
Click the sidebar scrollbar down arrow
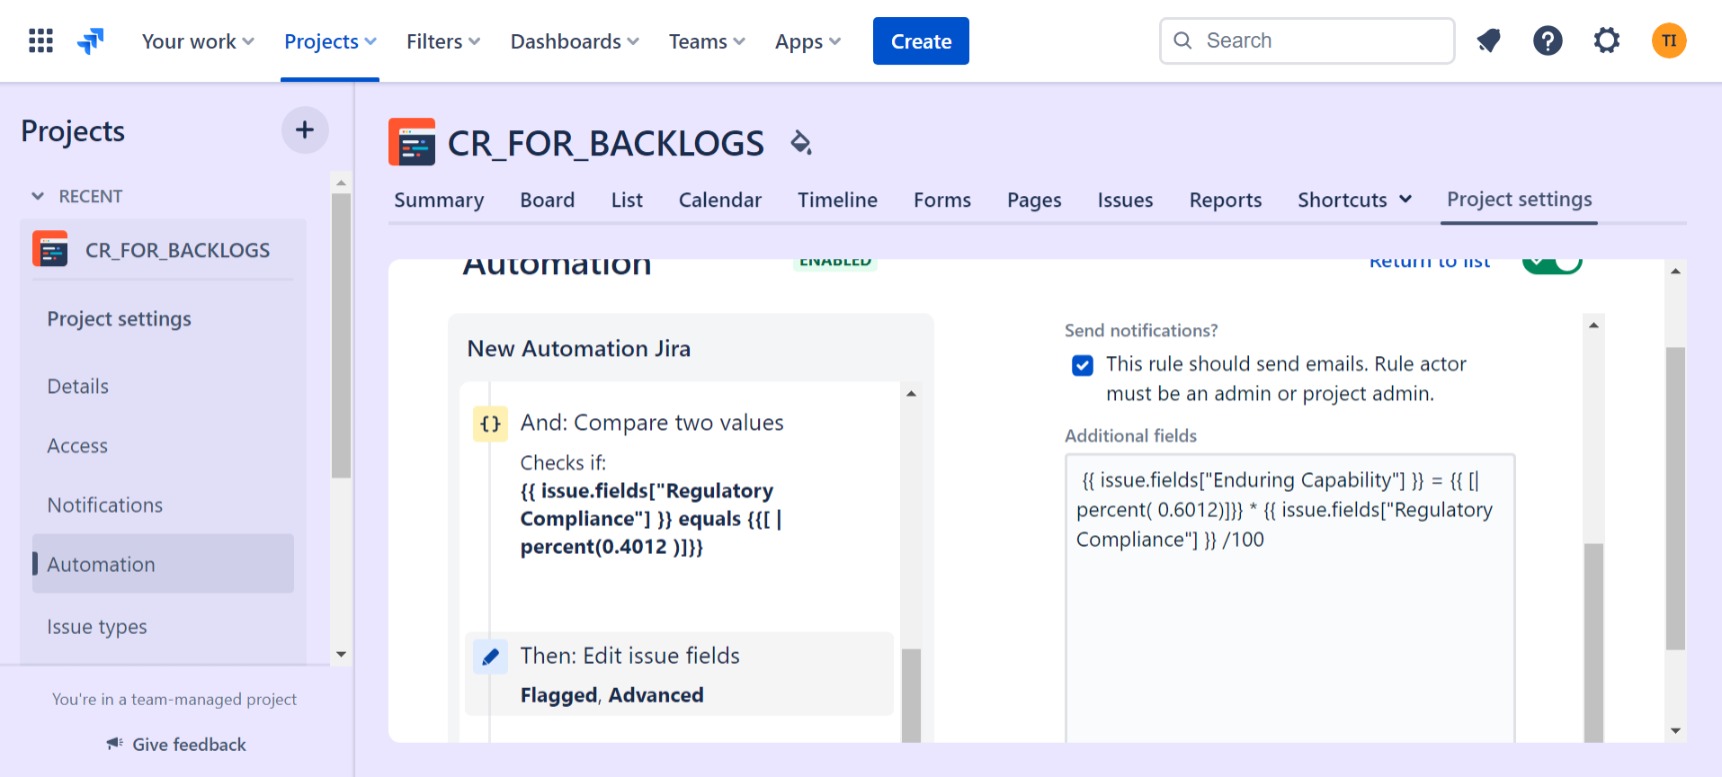point(341,655)
